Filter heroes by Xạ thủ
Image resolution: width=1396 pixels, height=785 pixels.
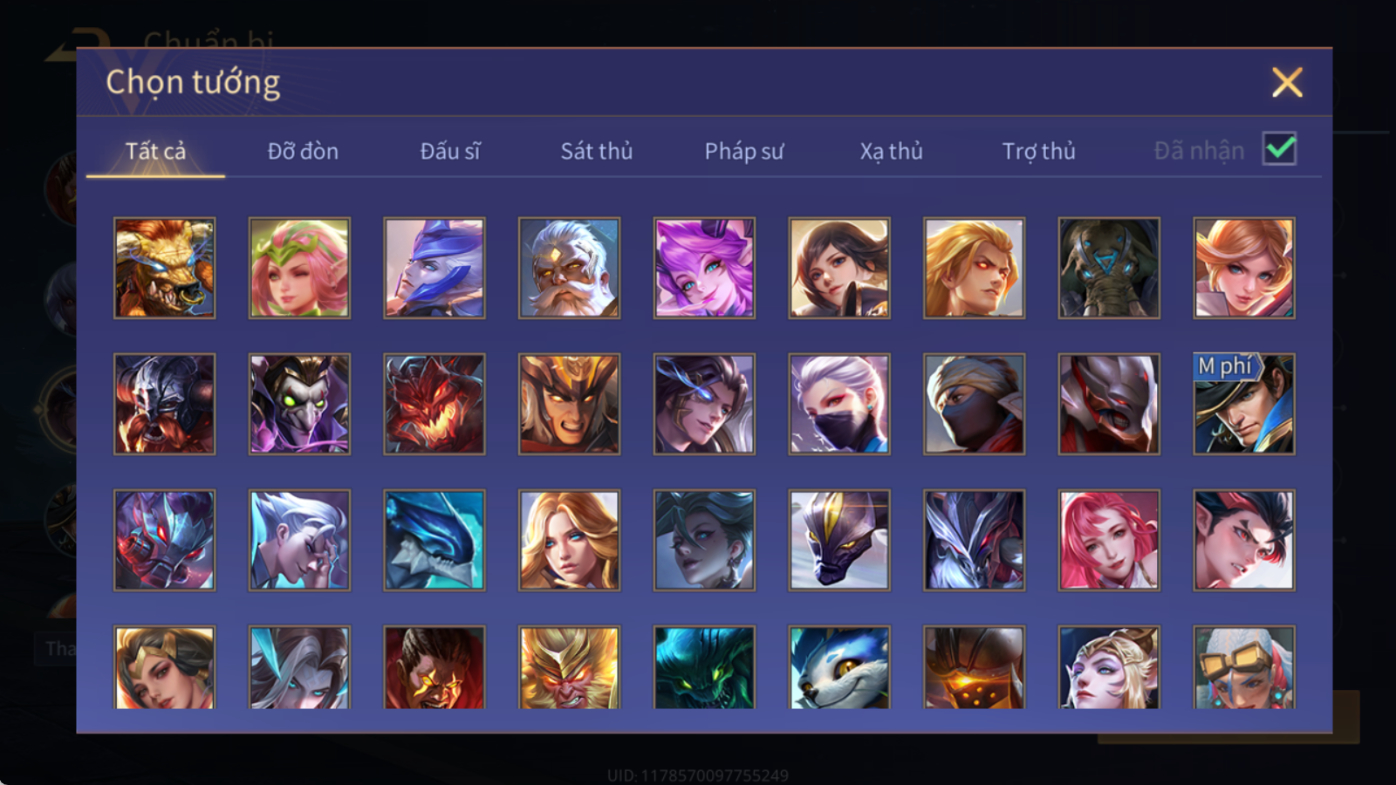point(891,151)
